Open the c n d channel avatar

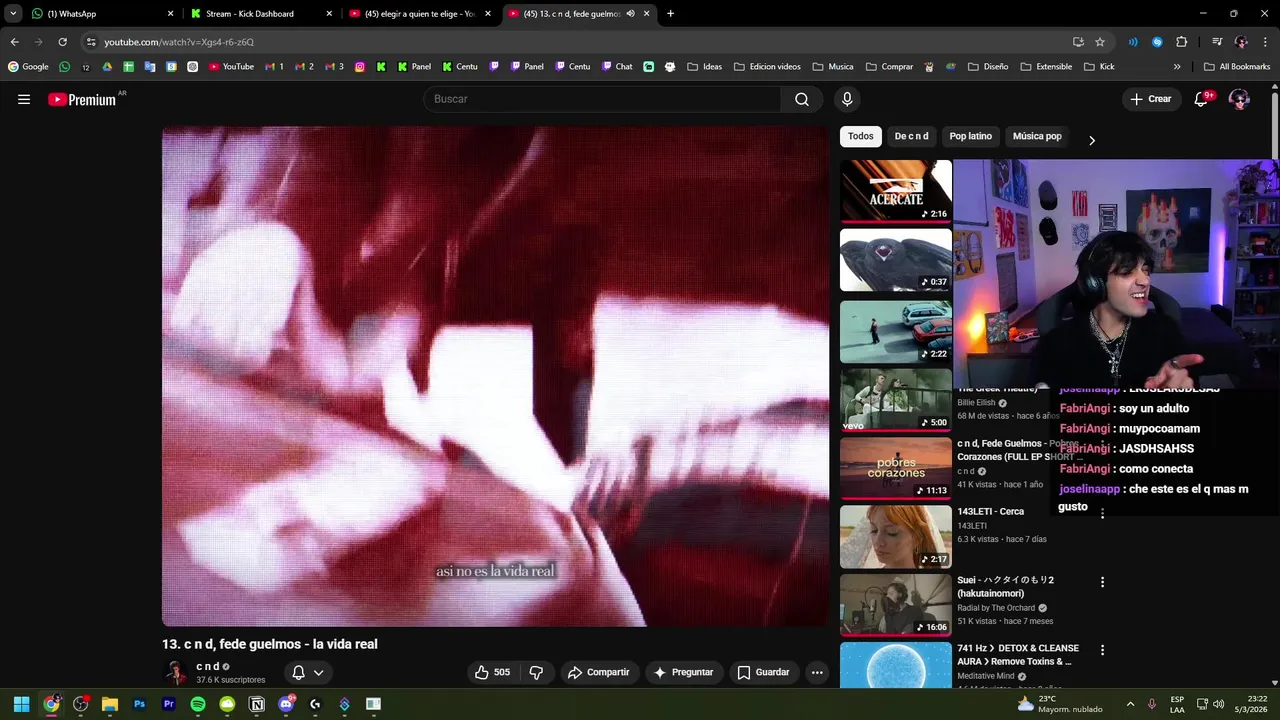(175, 672)
